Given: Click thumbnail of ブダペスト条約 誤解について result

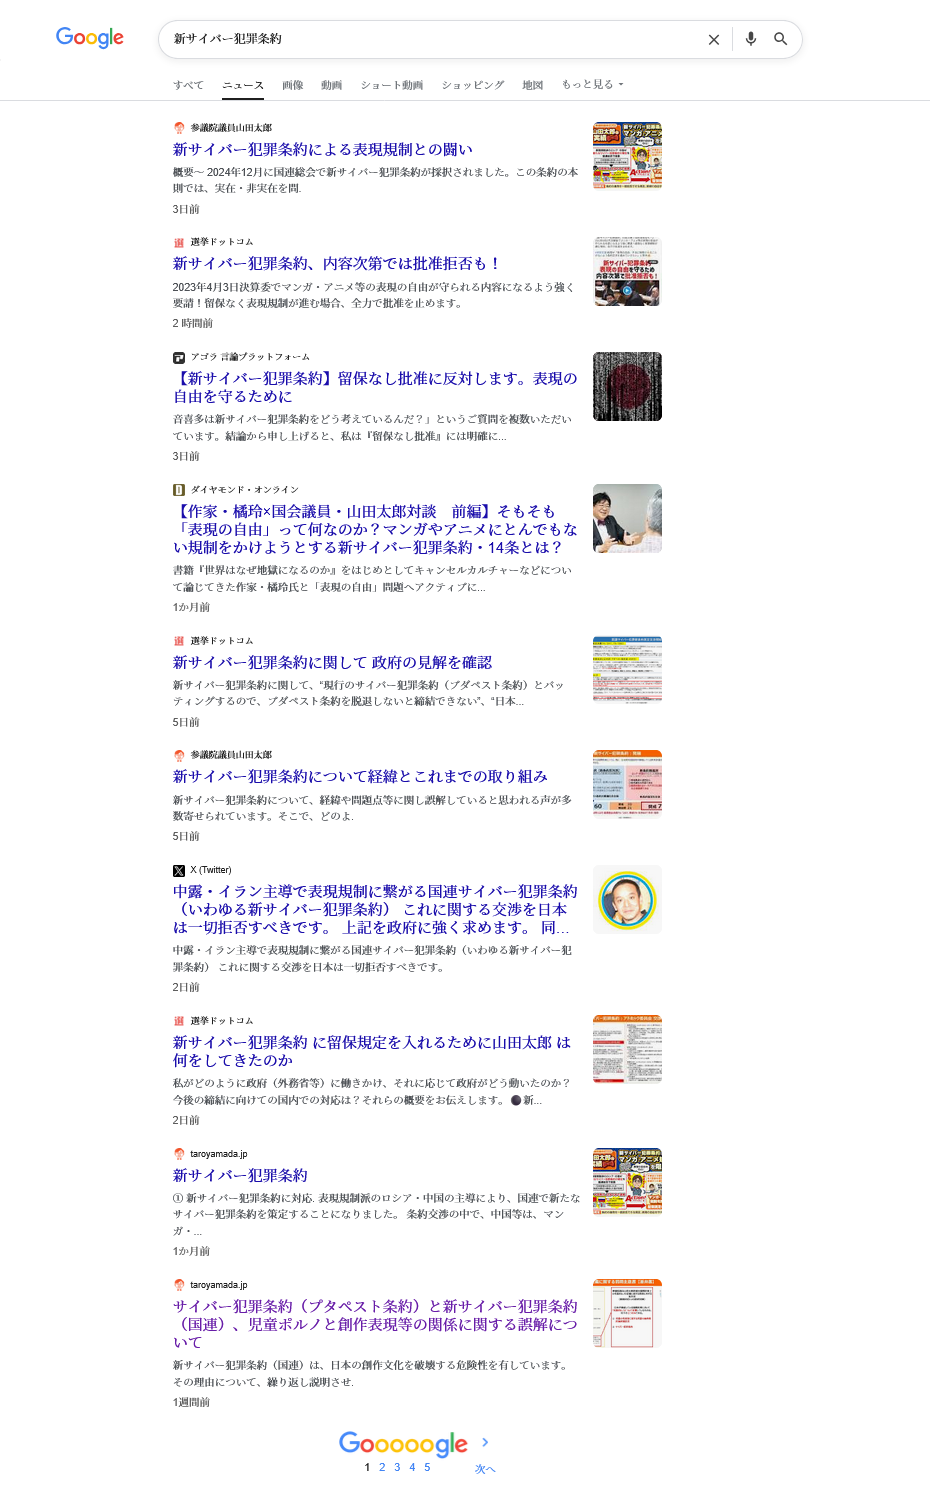Looking at the screenshot, I should point(627,1313).
